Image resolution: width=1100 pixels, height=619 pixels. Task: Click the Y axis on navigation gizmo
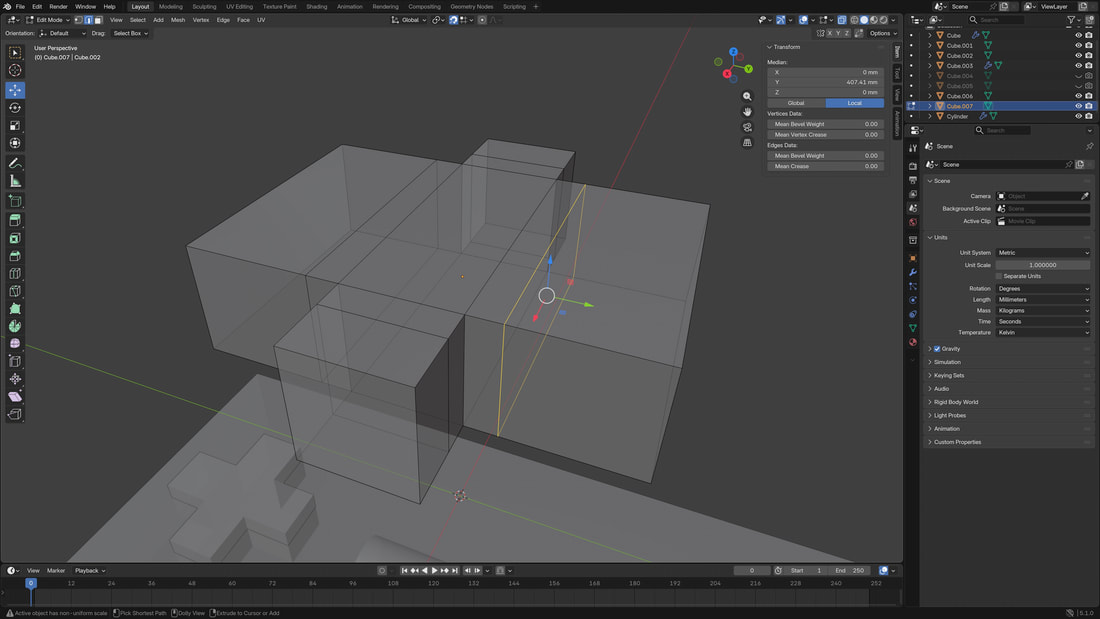tap(748, 69)
